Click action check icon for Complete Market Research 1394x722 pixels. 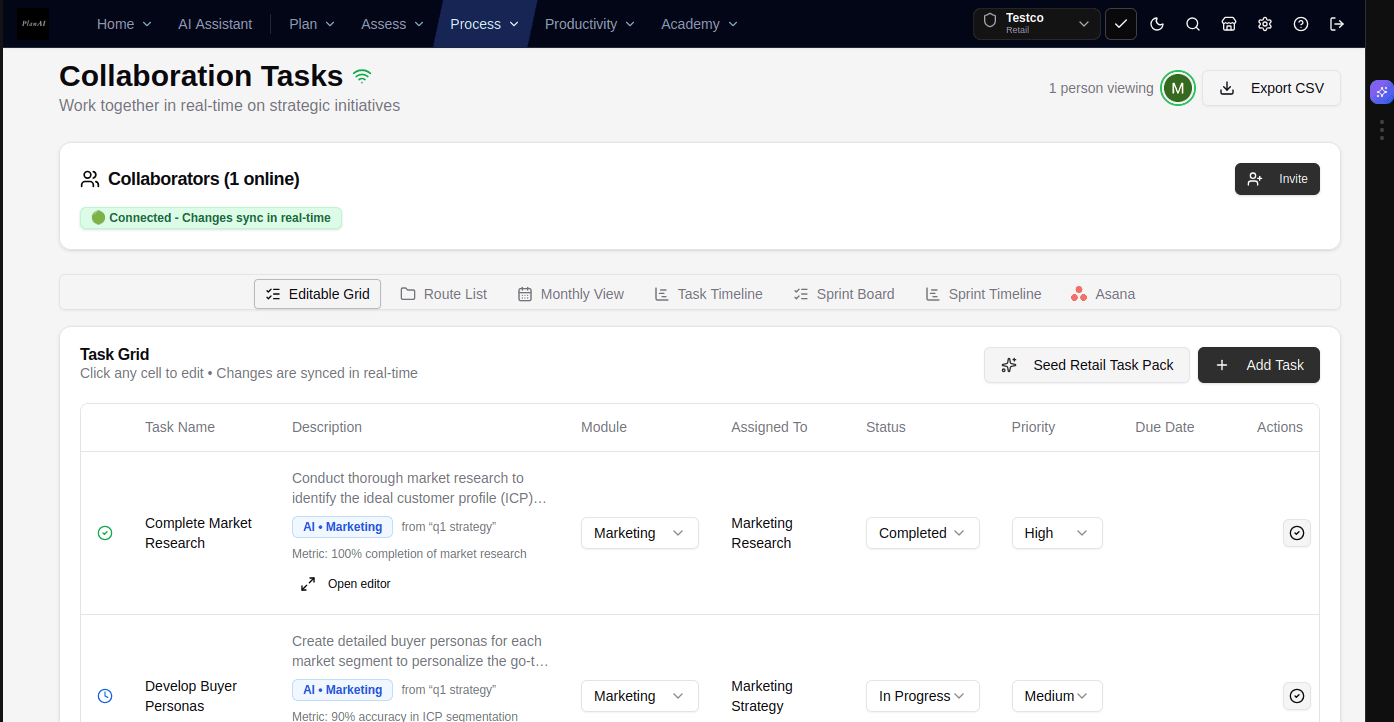click(x=1297, y=533)
